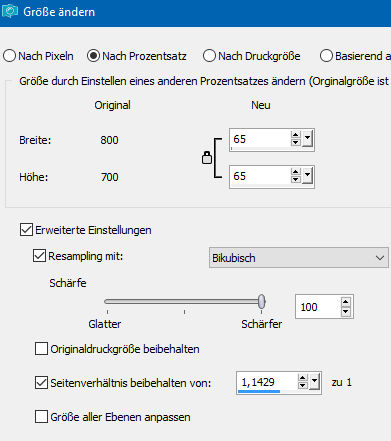Open the aspect ratio value dropdown arrow

[x=314, y=382]
